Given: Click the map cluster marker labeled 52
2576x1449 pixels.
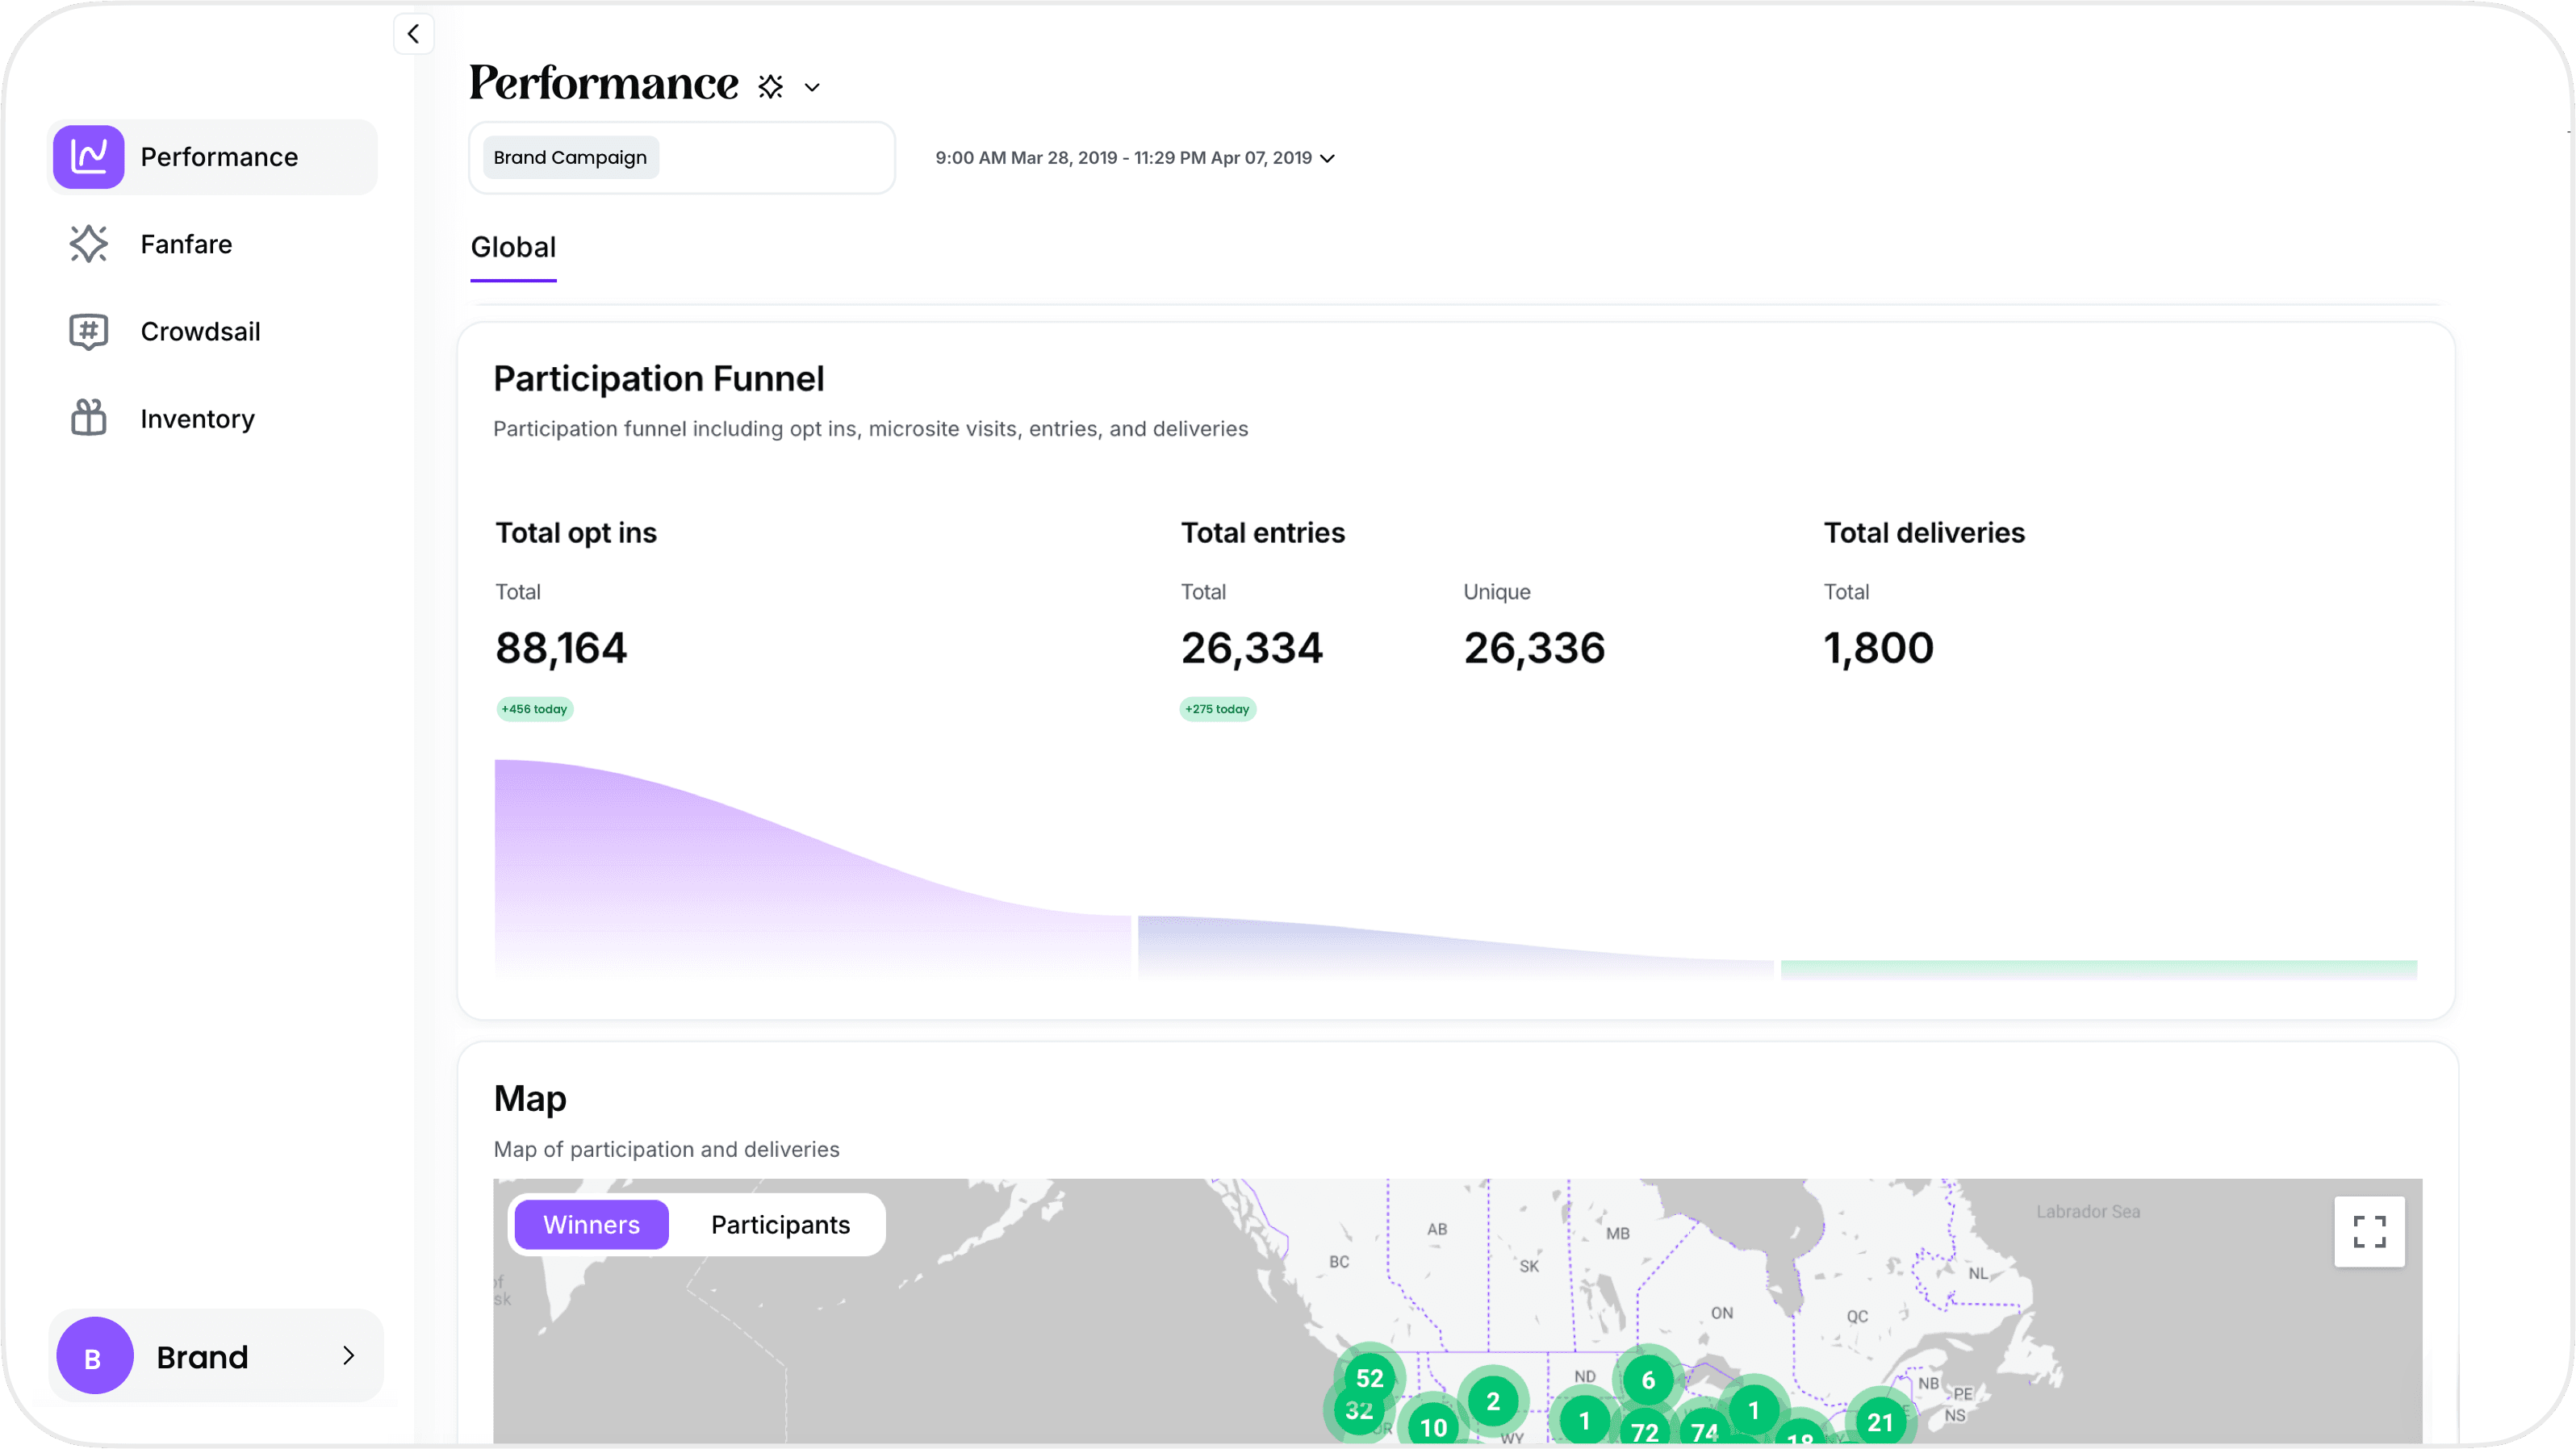Looking at the screenshot, I should 1369,1377.
